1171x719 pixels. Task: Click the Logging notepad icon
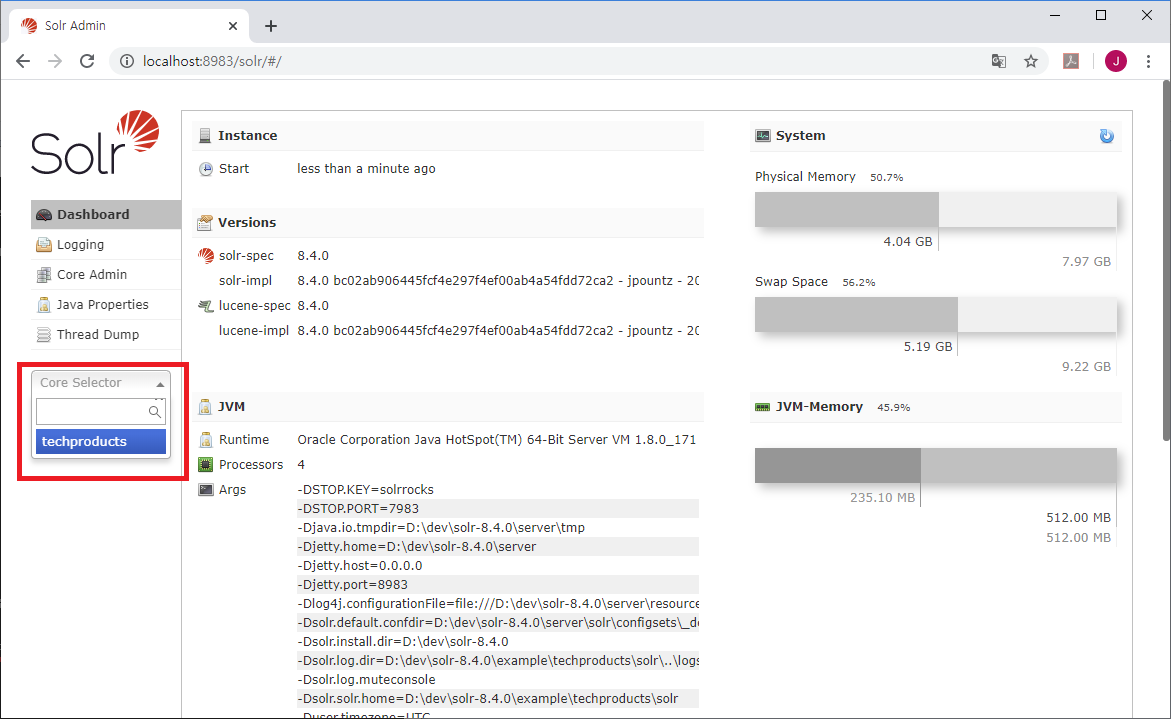click(x=44, y=245)
